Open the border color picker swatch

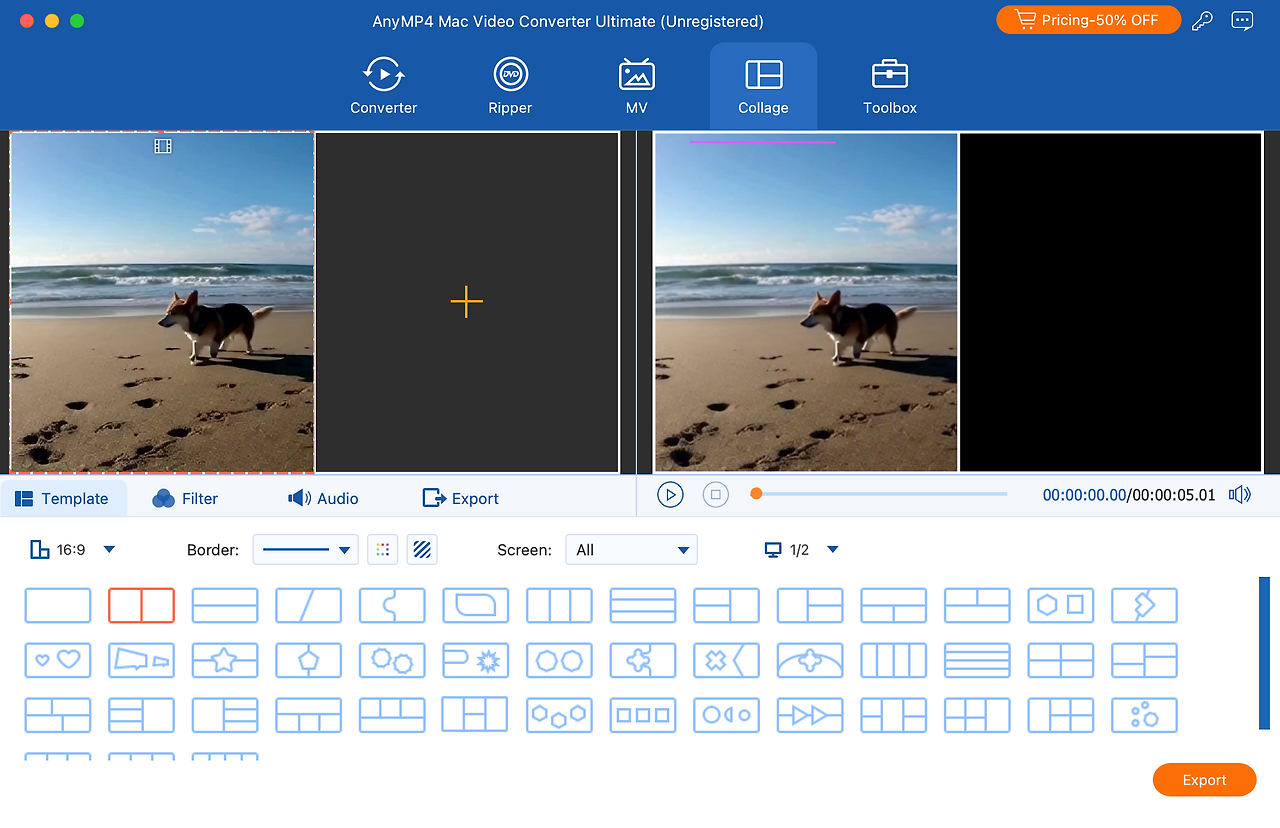pos(382,549)
